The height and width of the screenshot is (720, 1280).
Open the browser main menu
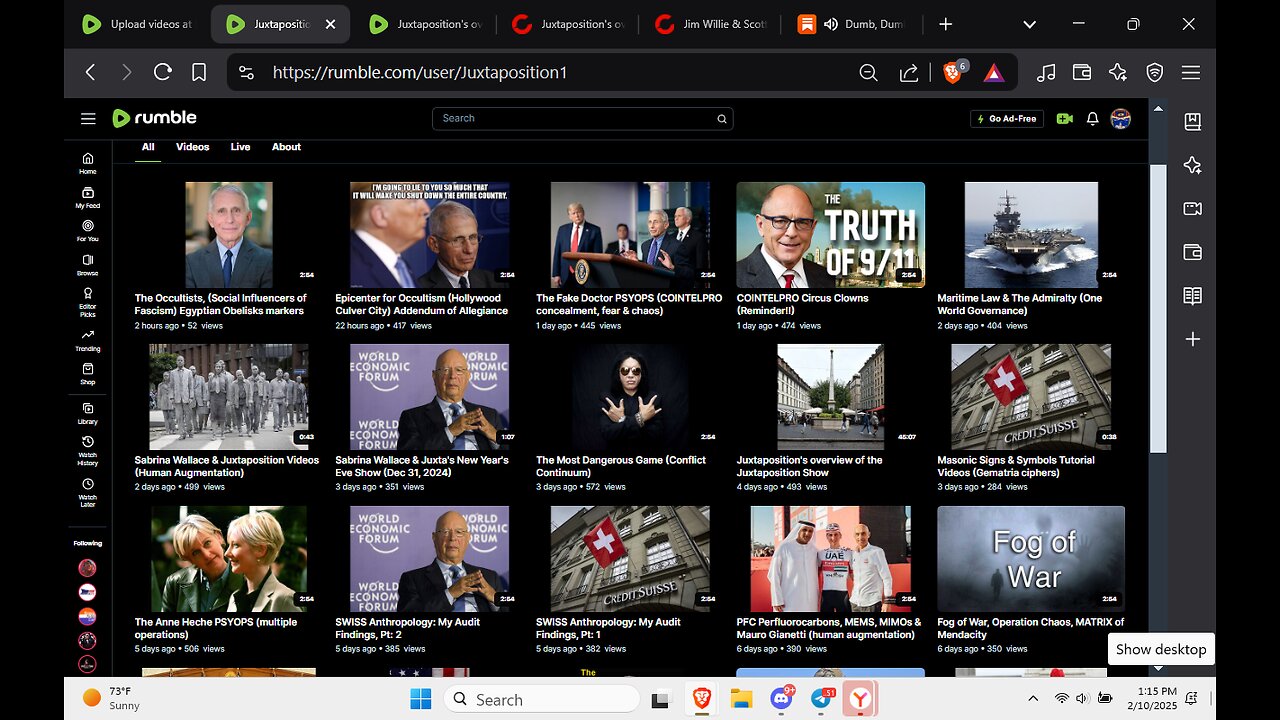tap(1190, 72)
